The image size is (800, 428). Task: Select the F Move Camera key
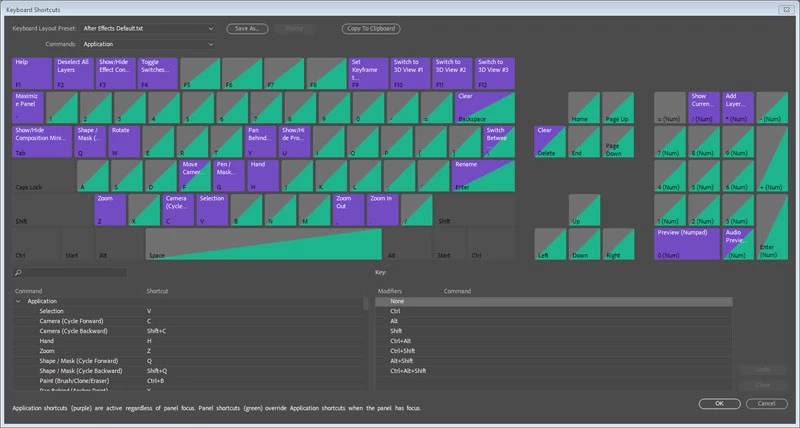(x=195, y=176)
